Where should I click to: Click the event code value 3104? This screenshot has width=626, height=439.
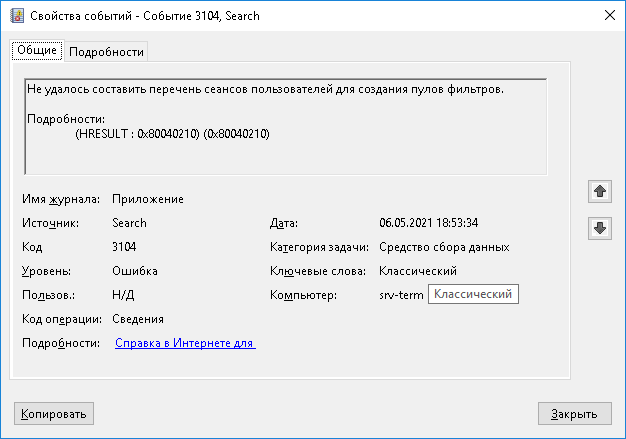coord(124,247)
